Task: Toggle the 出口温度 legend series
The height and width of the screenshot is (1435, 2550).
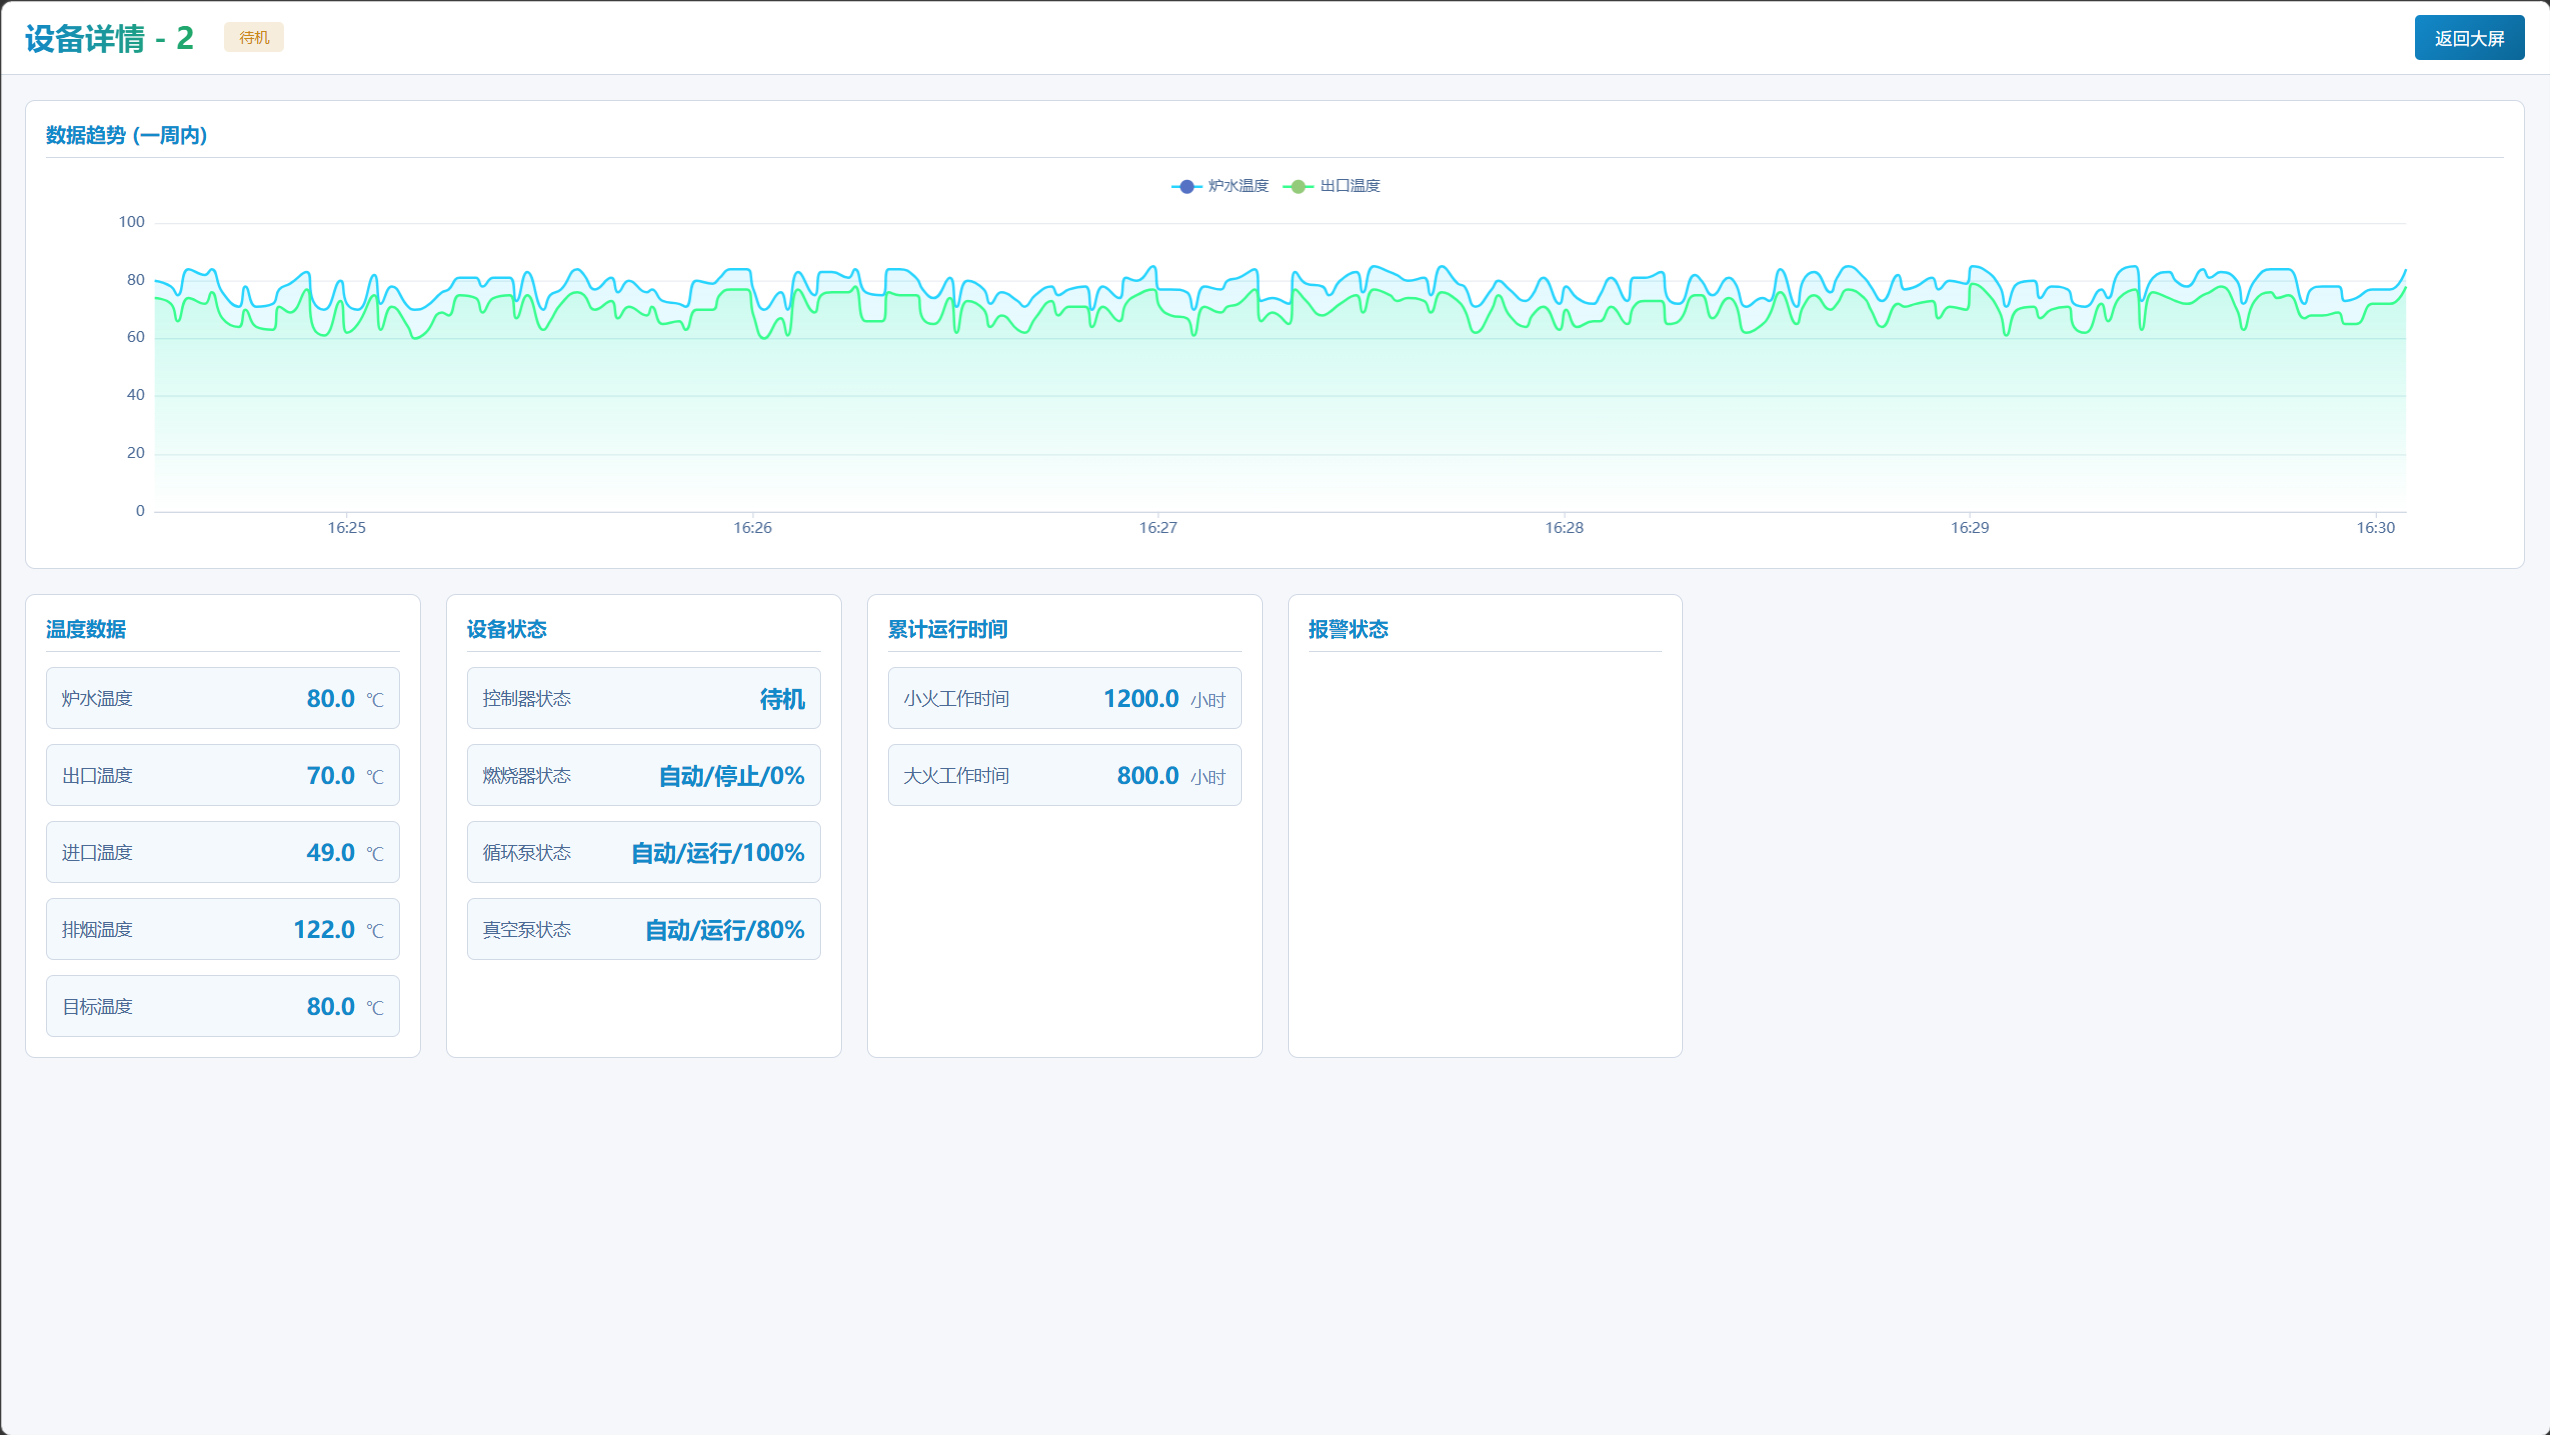Action: [1349, 186]
